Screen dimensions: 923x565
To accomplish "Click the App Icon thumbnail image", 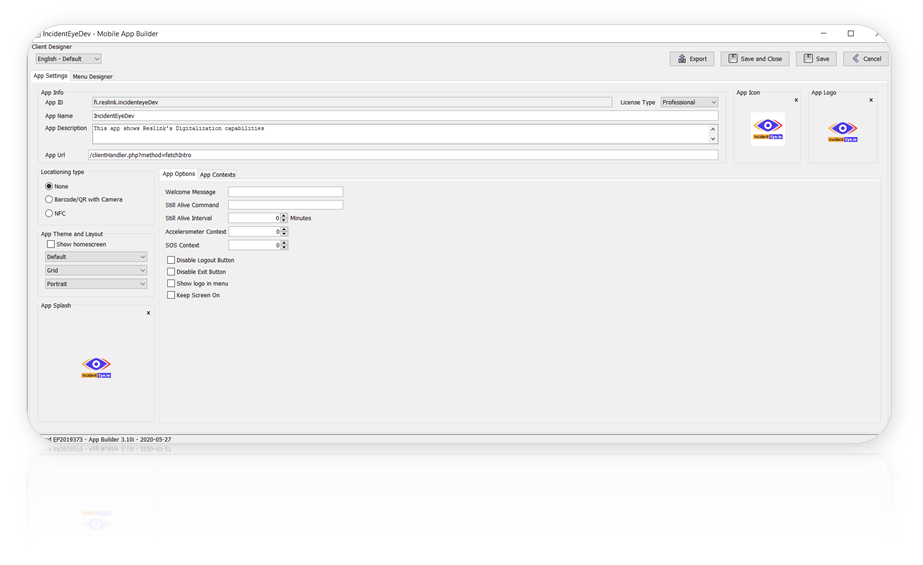I will (768, 130).
